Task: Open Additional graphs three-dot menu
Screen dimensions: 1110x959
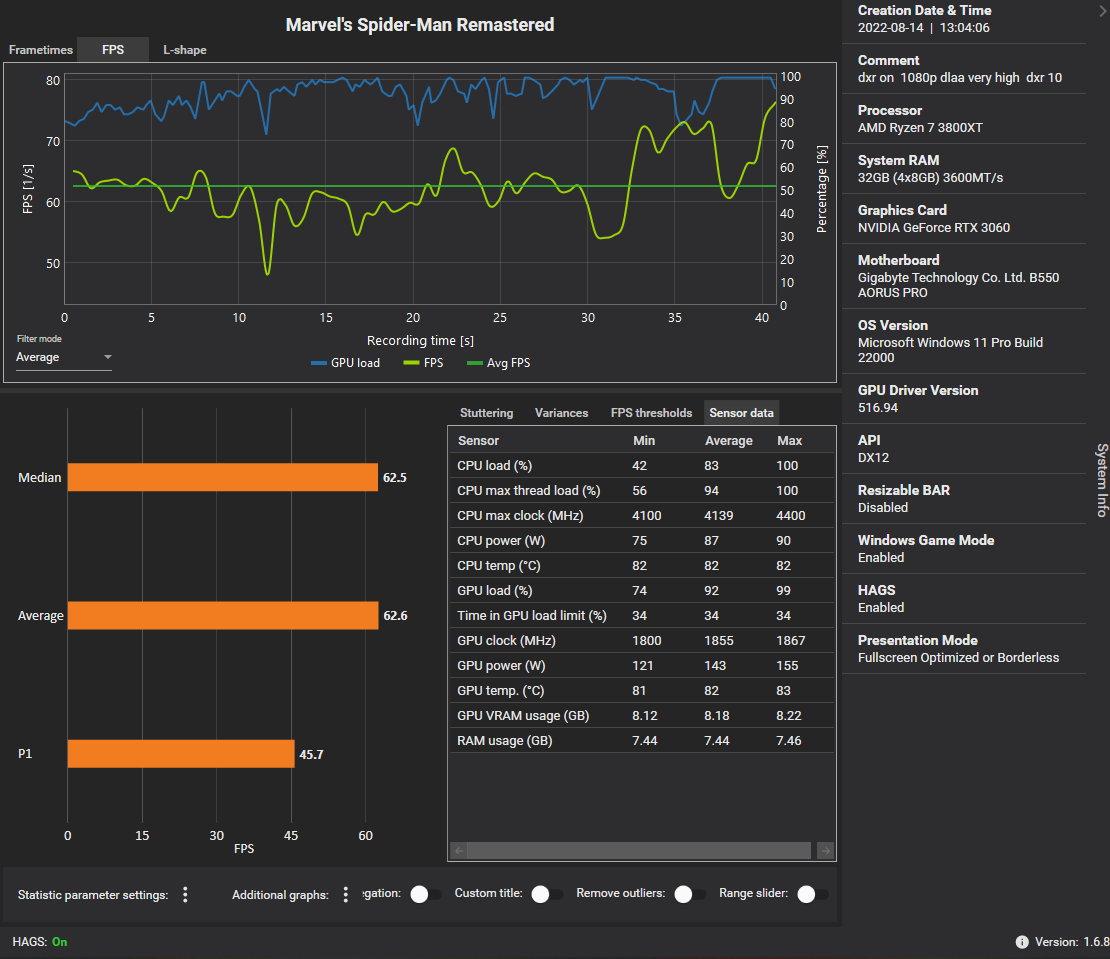Action: point(345,895)
